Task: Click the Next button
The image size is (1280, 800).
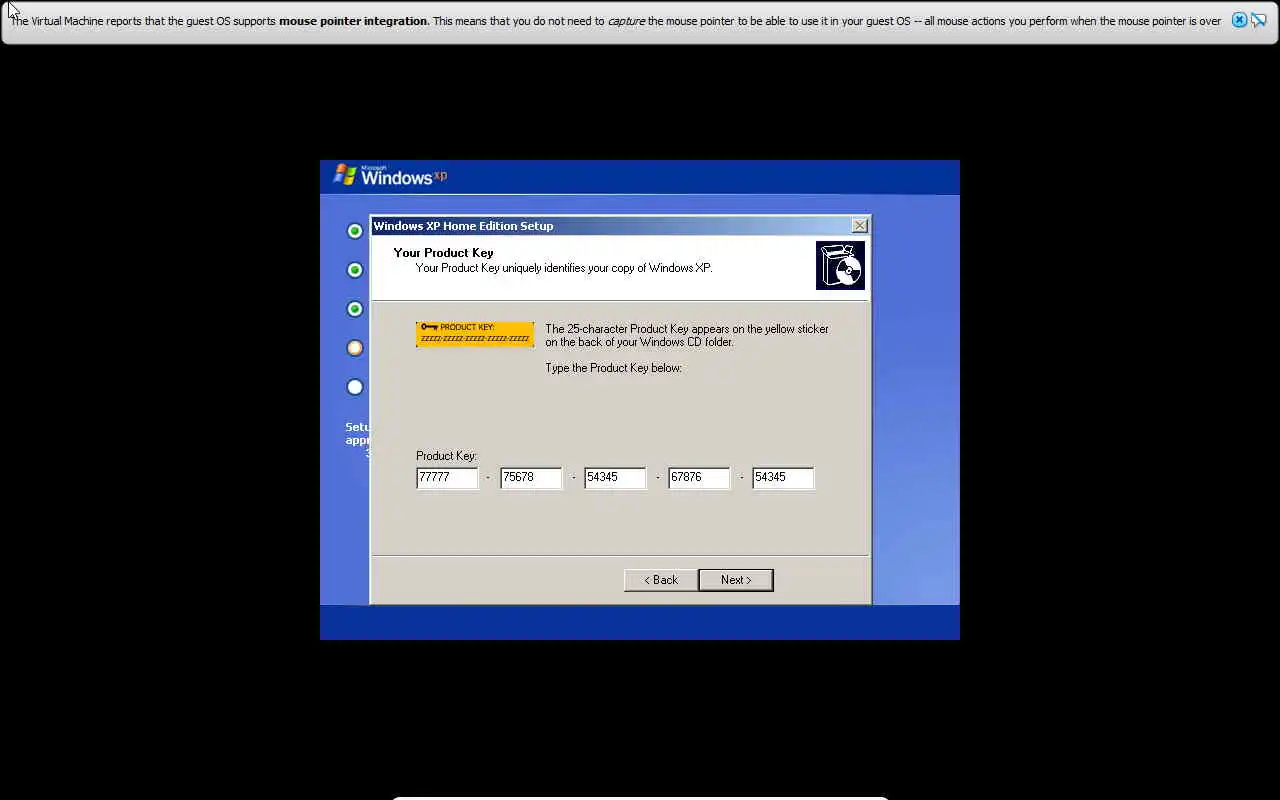Action: click(736, 580)
